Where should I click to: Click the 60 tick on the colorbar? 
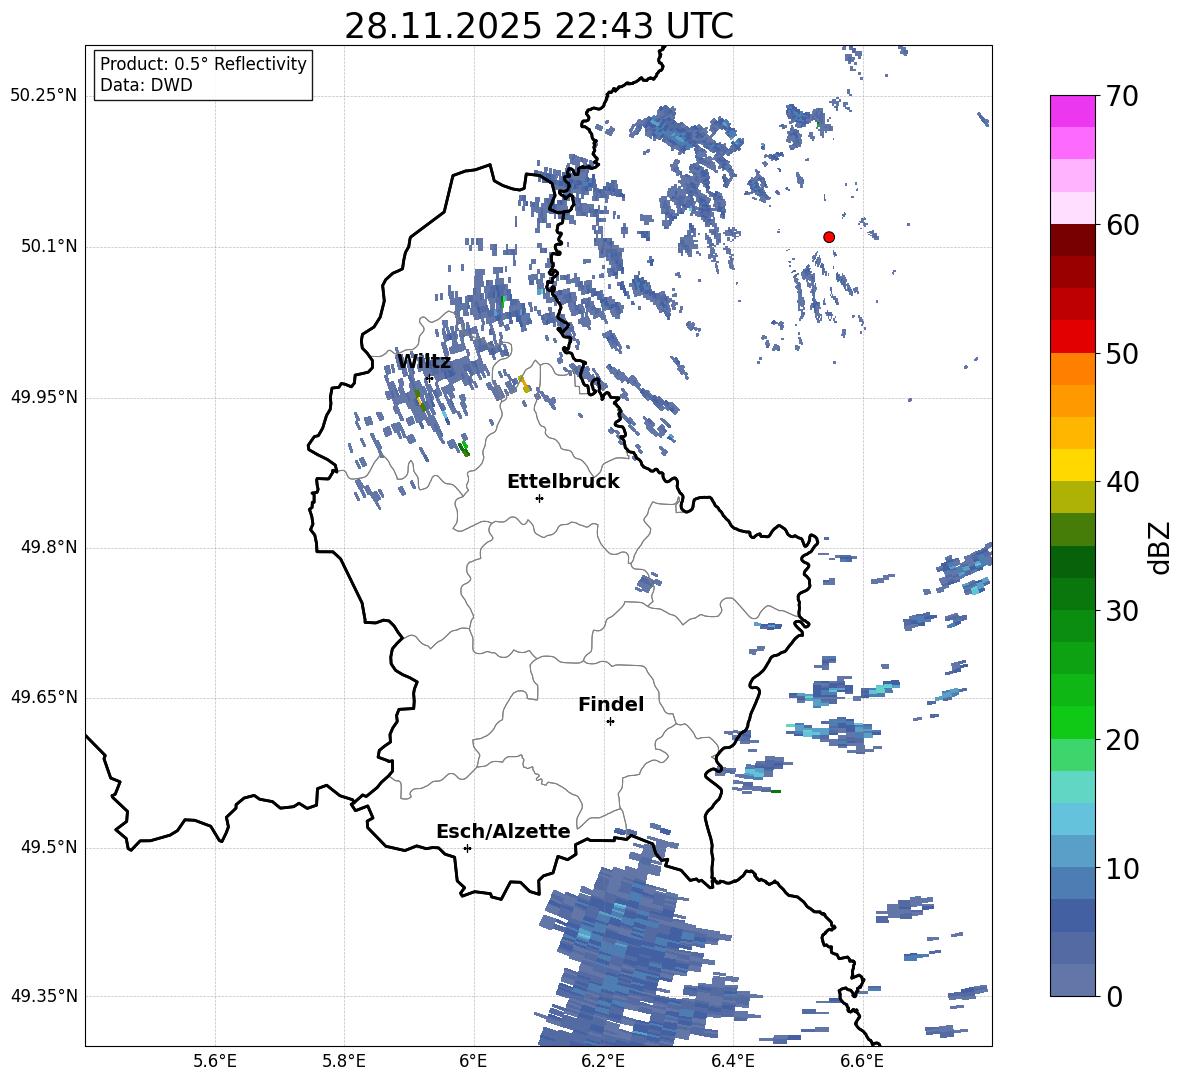point(1121,225)
